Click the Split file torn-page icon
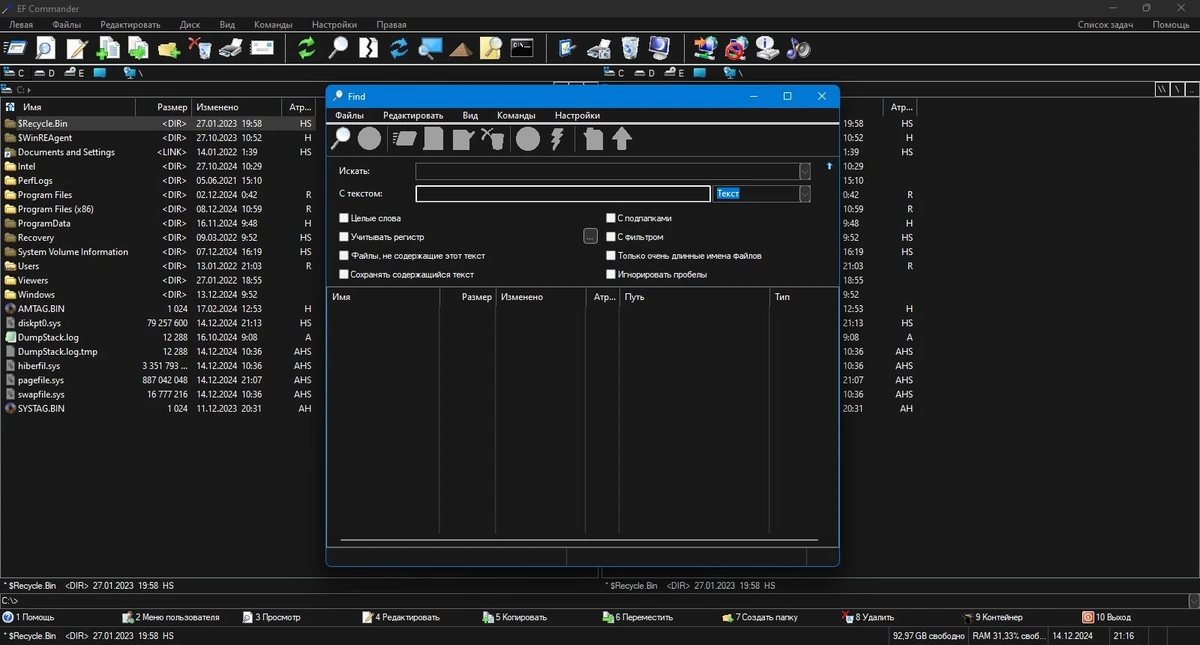This screenshot has width=1200, height=645. point(368,47)
